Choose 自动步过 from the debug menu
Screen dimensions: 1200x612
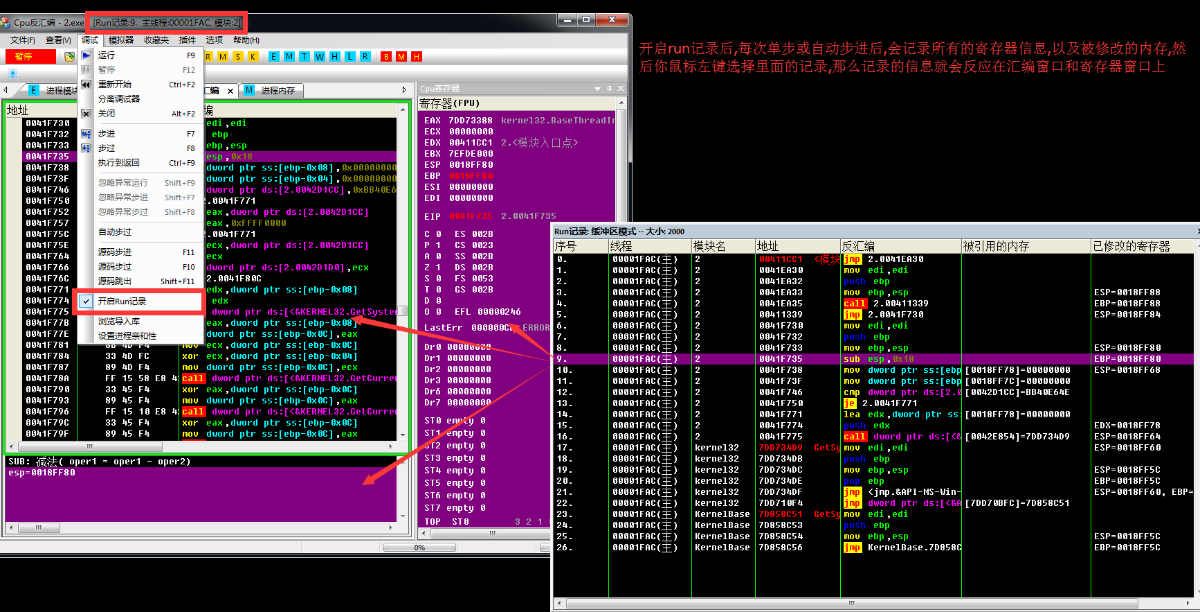[x=141, y=232]
